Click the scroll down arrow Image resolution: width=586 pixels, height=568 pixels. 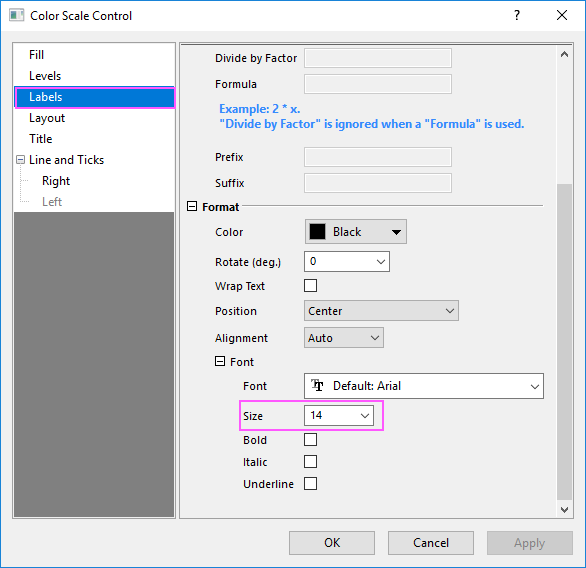click(x=564, y=509)
